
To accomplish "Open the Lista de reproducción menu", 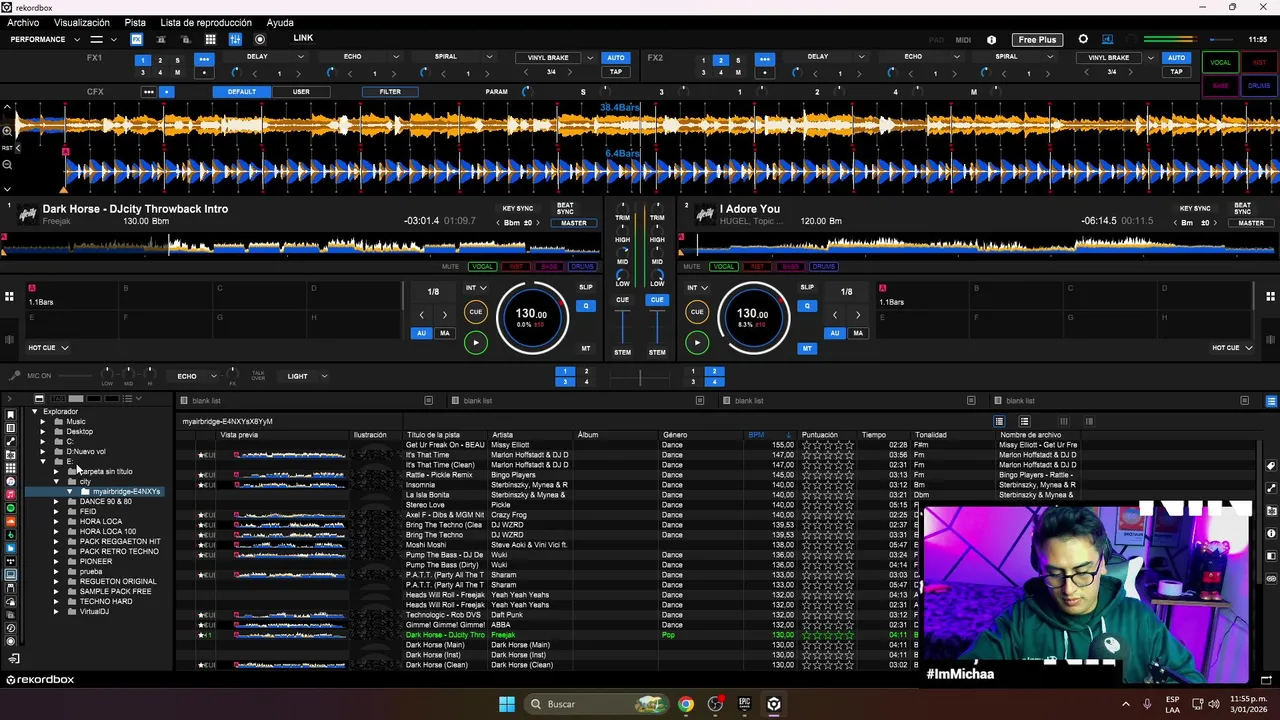I will (x=206, y=22).
